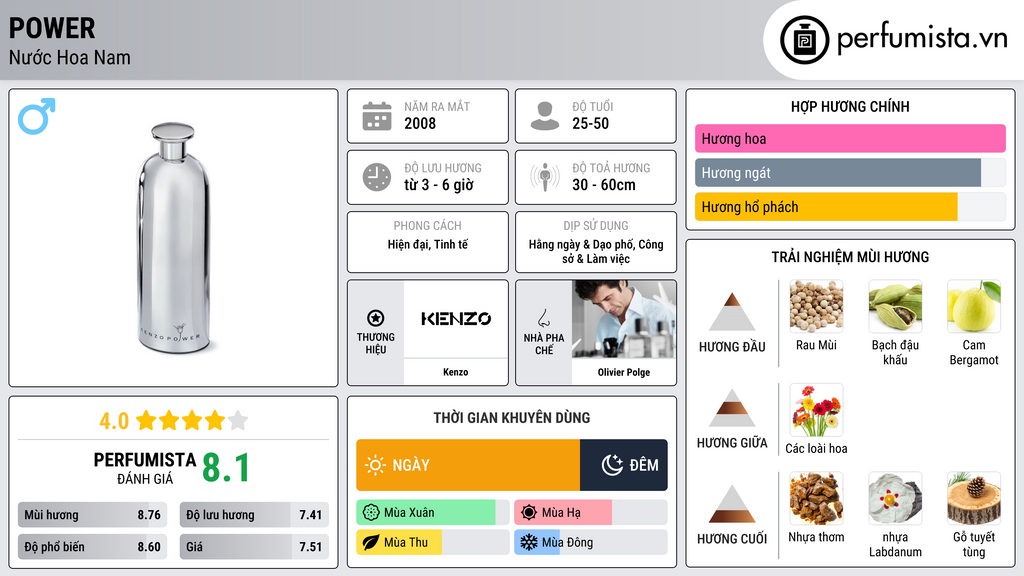
Task: Click the Thời gian khuyên dùng heading
Action: [x=512, y=418]
